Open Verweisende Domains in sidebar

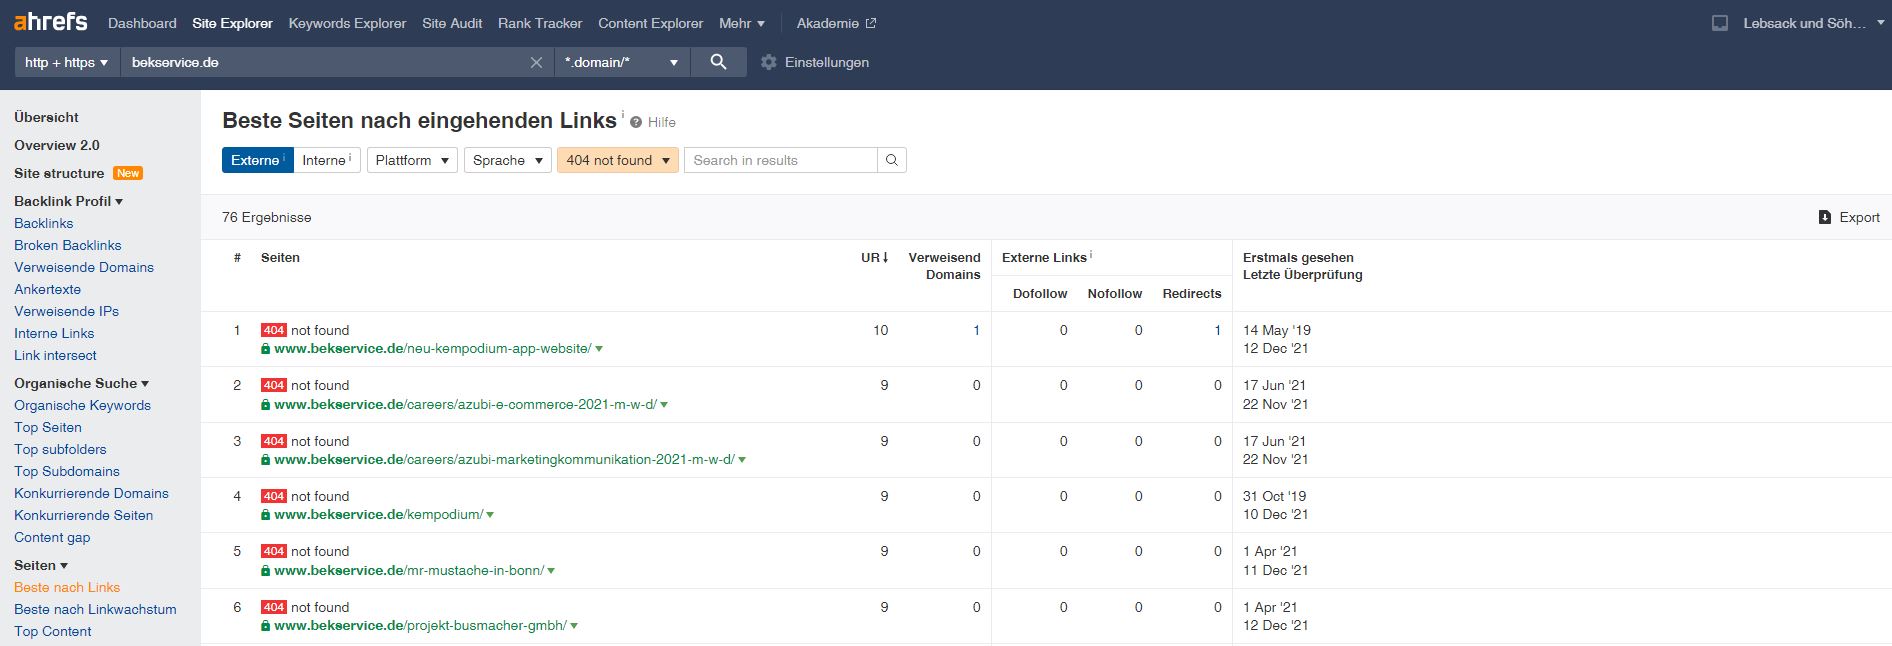pyautogui.click(x=84, y=267)
